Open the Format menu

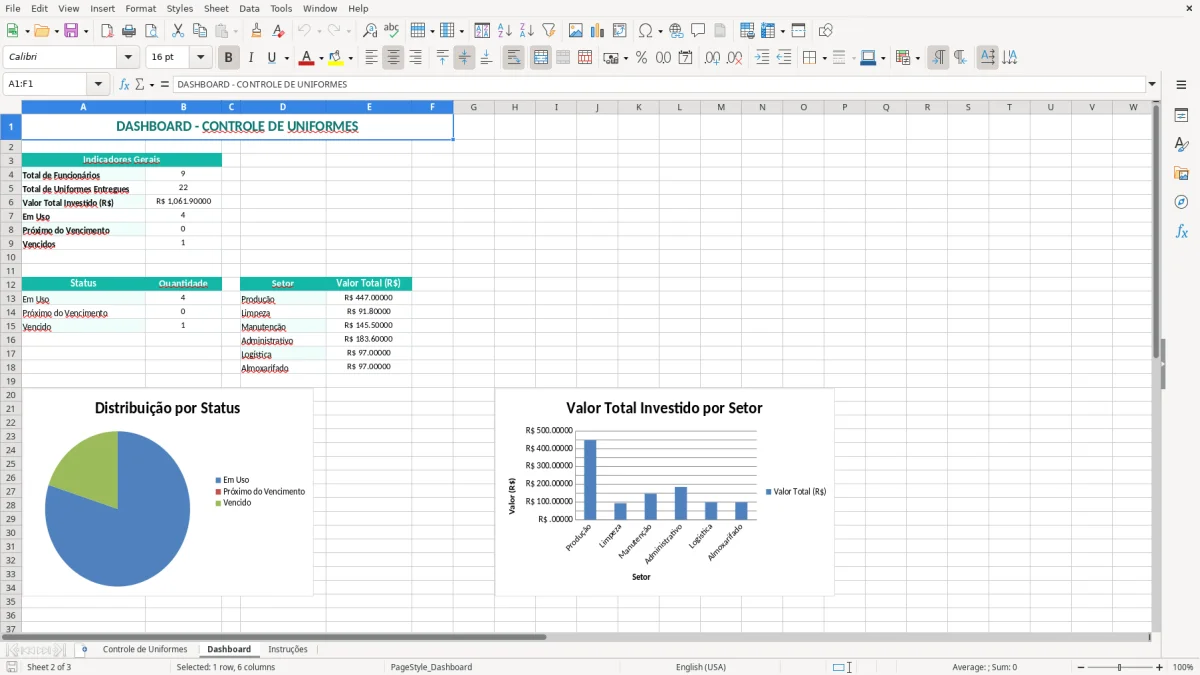click(x=140, y=8)
